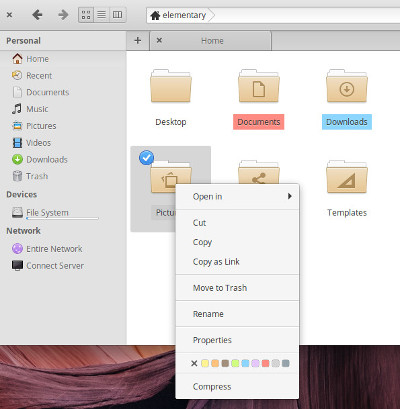Pick the yellow color label
Screen dimensions: 400x409
tap(205, 363)
